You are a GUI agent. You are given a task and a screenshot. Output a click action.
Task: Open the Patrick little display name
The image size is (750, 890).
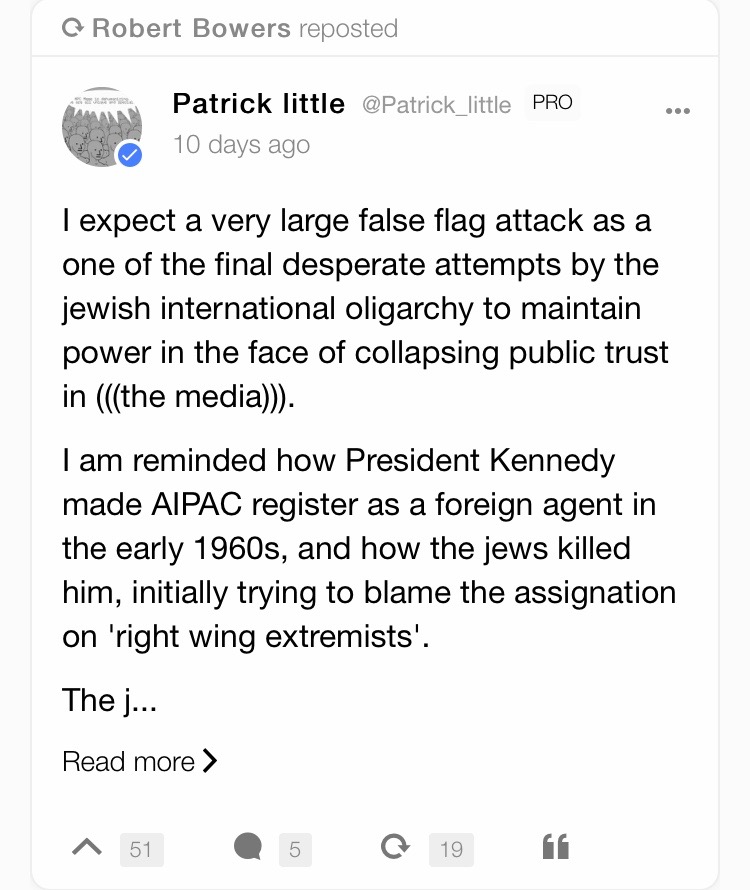[259, 104]
